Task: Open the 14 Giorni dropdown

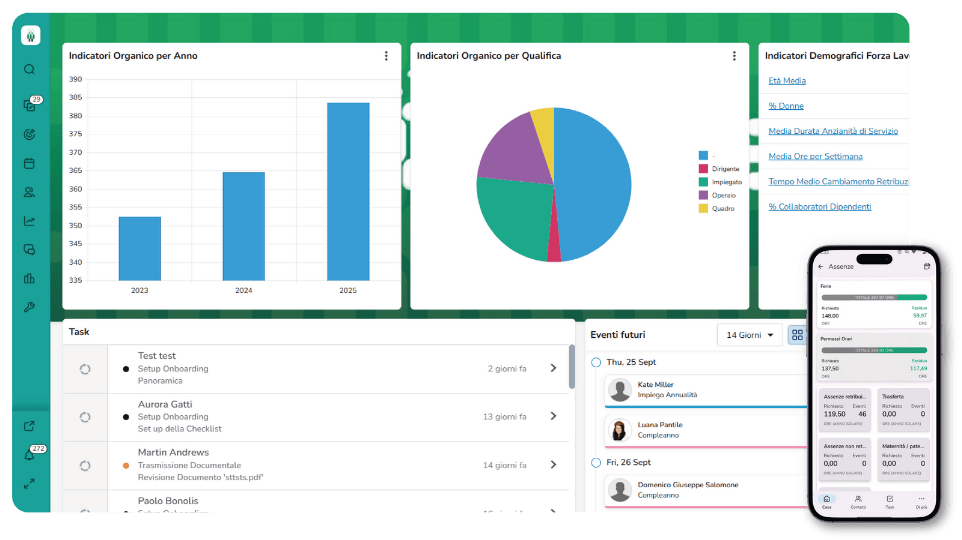Action: pos(749,335)
